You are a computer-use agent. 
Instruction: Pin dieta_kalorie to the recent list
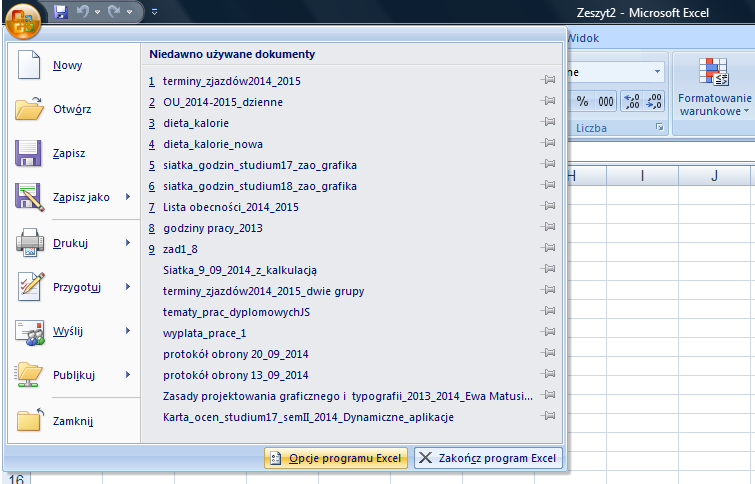coord(548,122)
